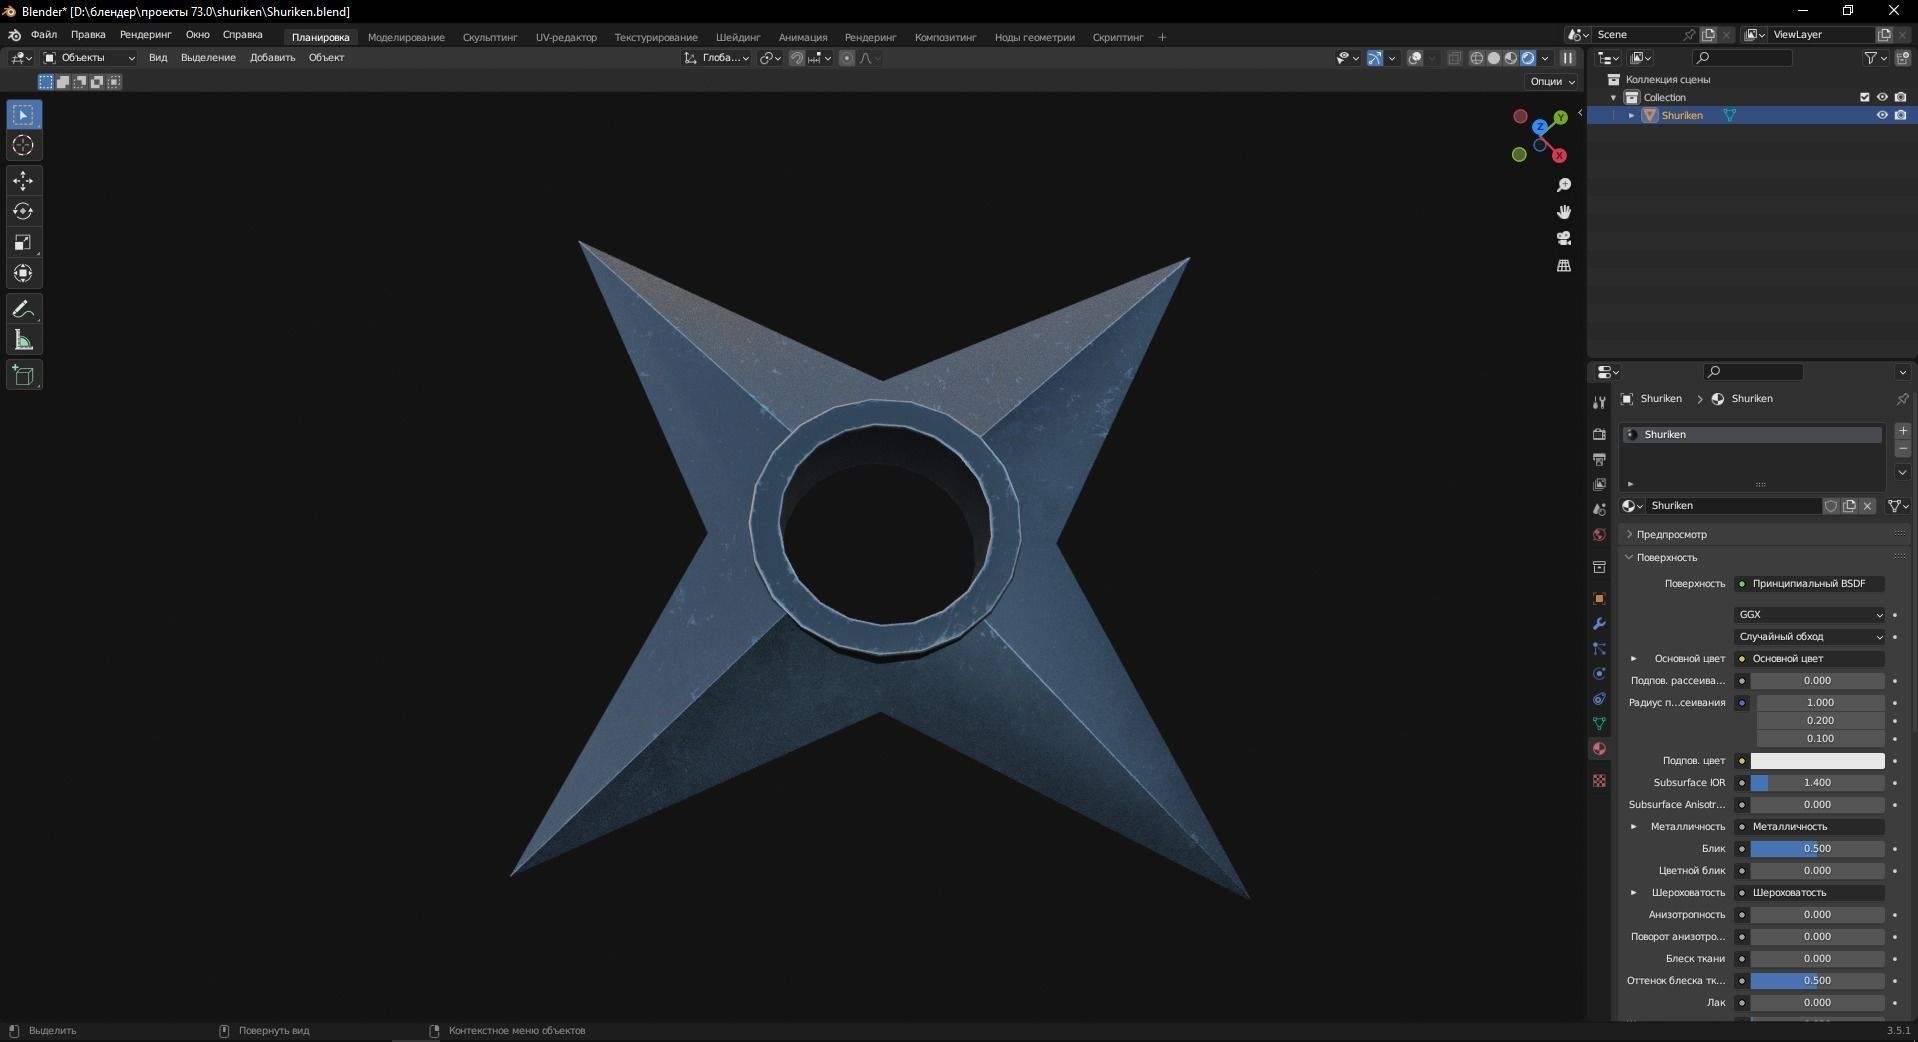This screenshot has height=1042, width=1918.
Task: Switch to solid viewport shading
Action: pyautogui.click(x=1494, y=58)
